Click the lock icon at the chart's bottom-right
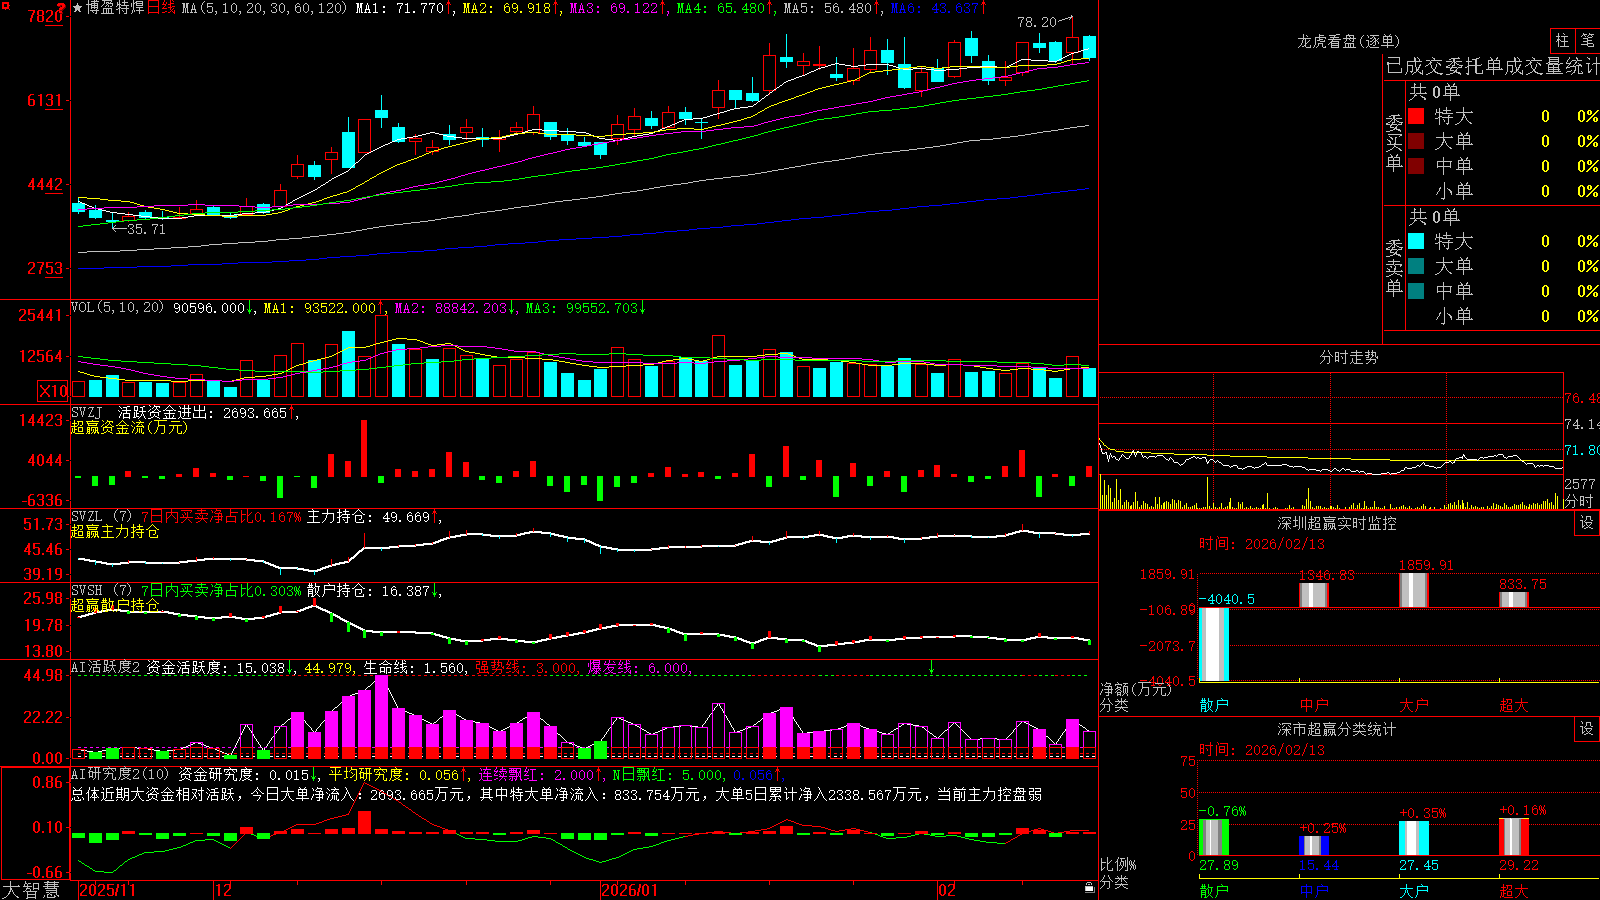Viewport: 1600px width, 900px height. click(x=1090, y=888)
